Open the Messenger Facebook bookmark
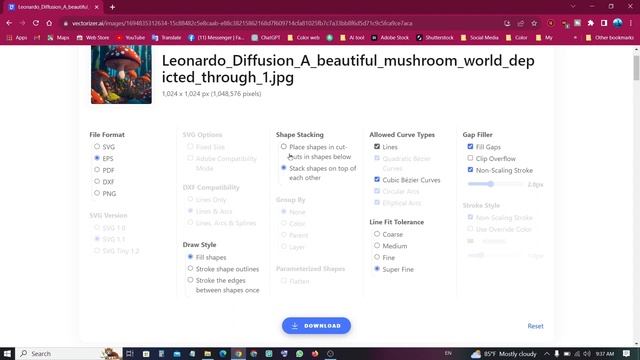The image size is (640, 360). 216,38
